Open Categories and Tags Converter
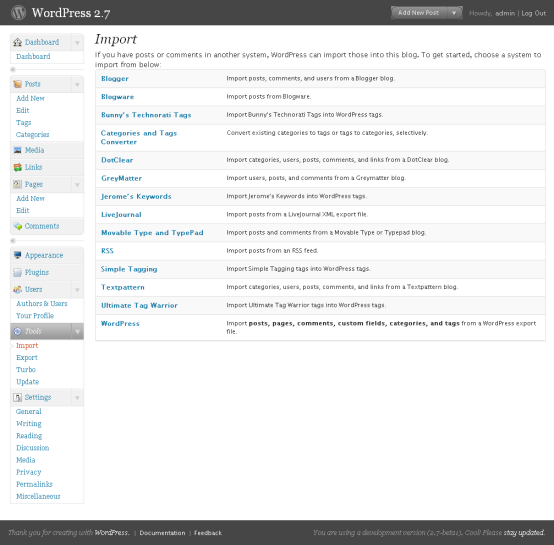The width and height of the screenshot is (554, 545). point(139,137)
